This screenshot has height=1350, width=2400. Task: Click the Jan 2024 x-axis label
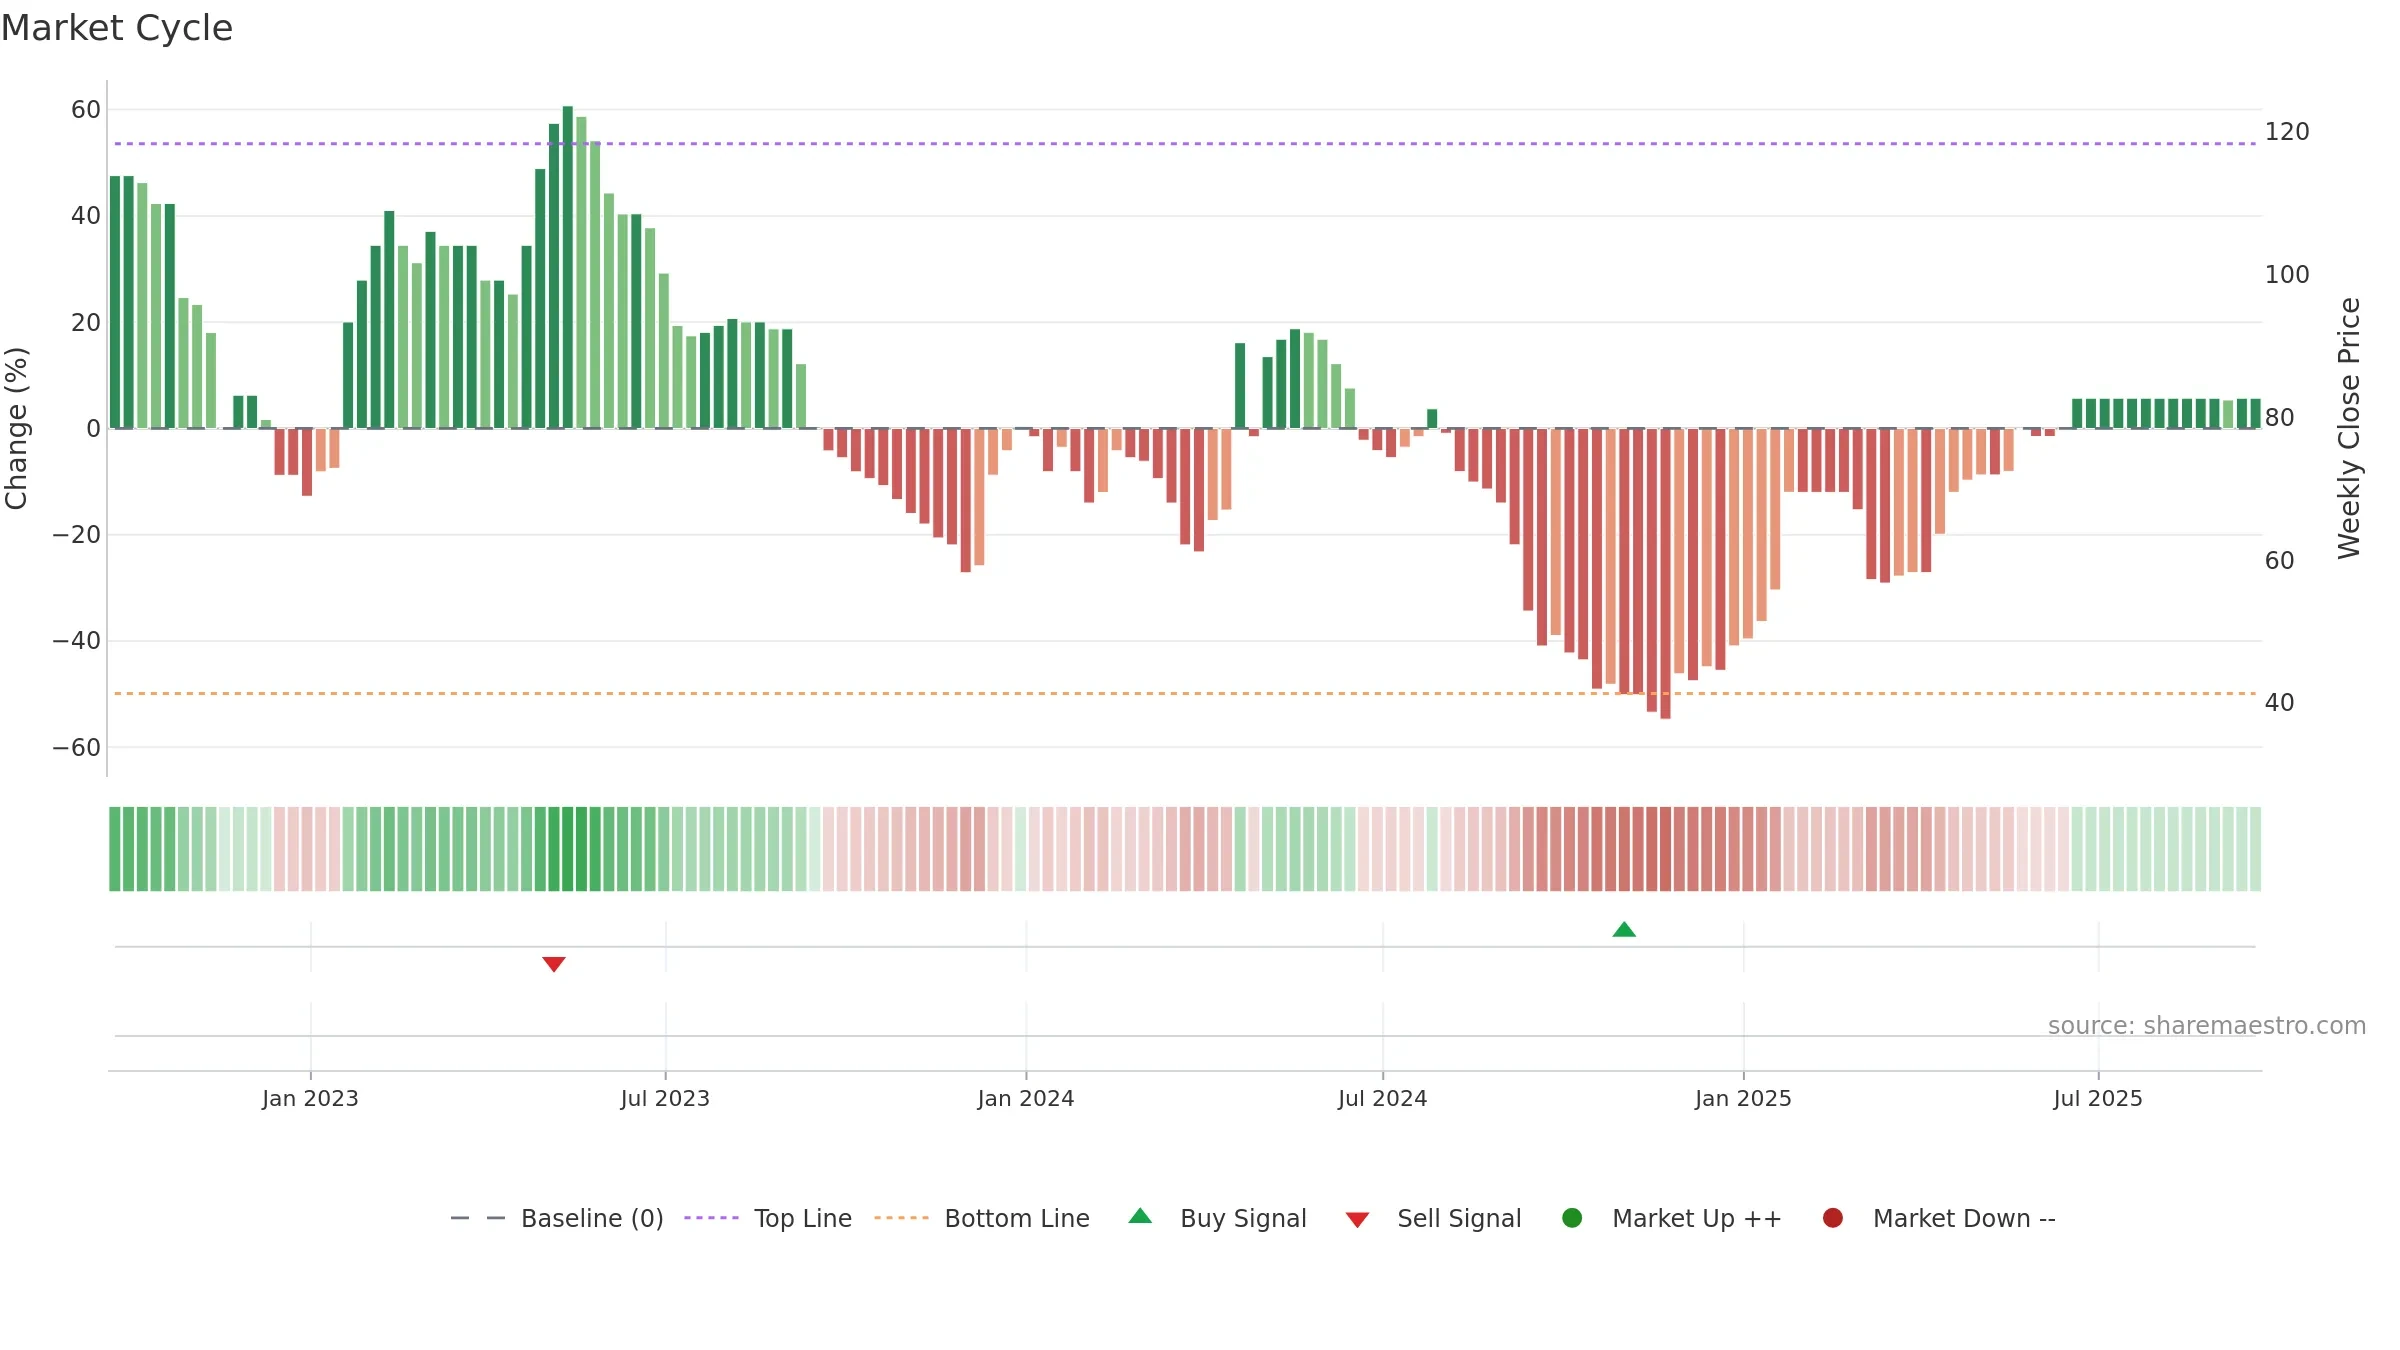1026,1098
